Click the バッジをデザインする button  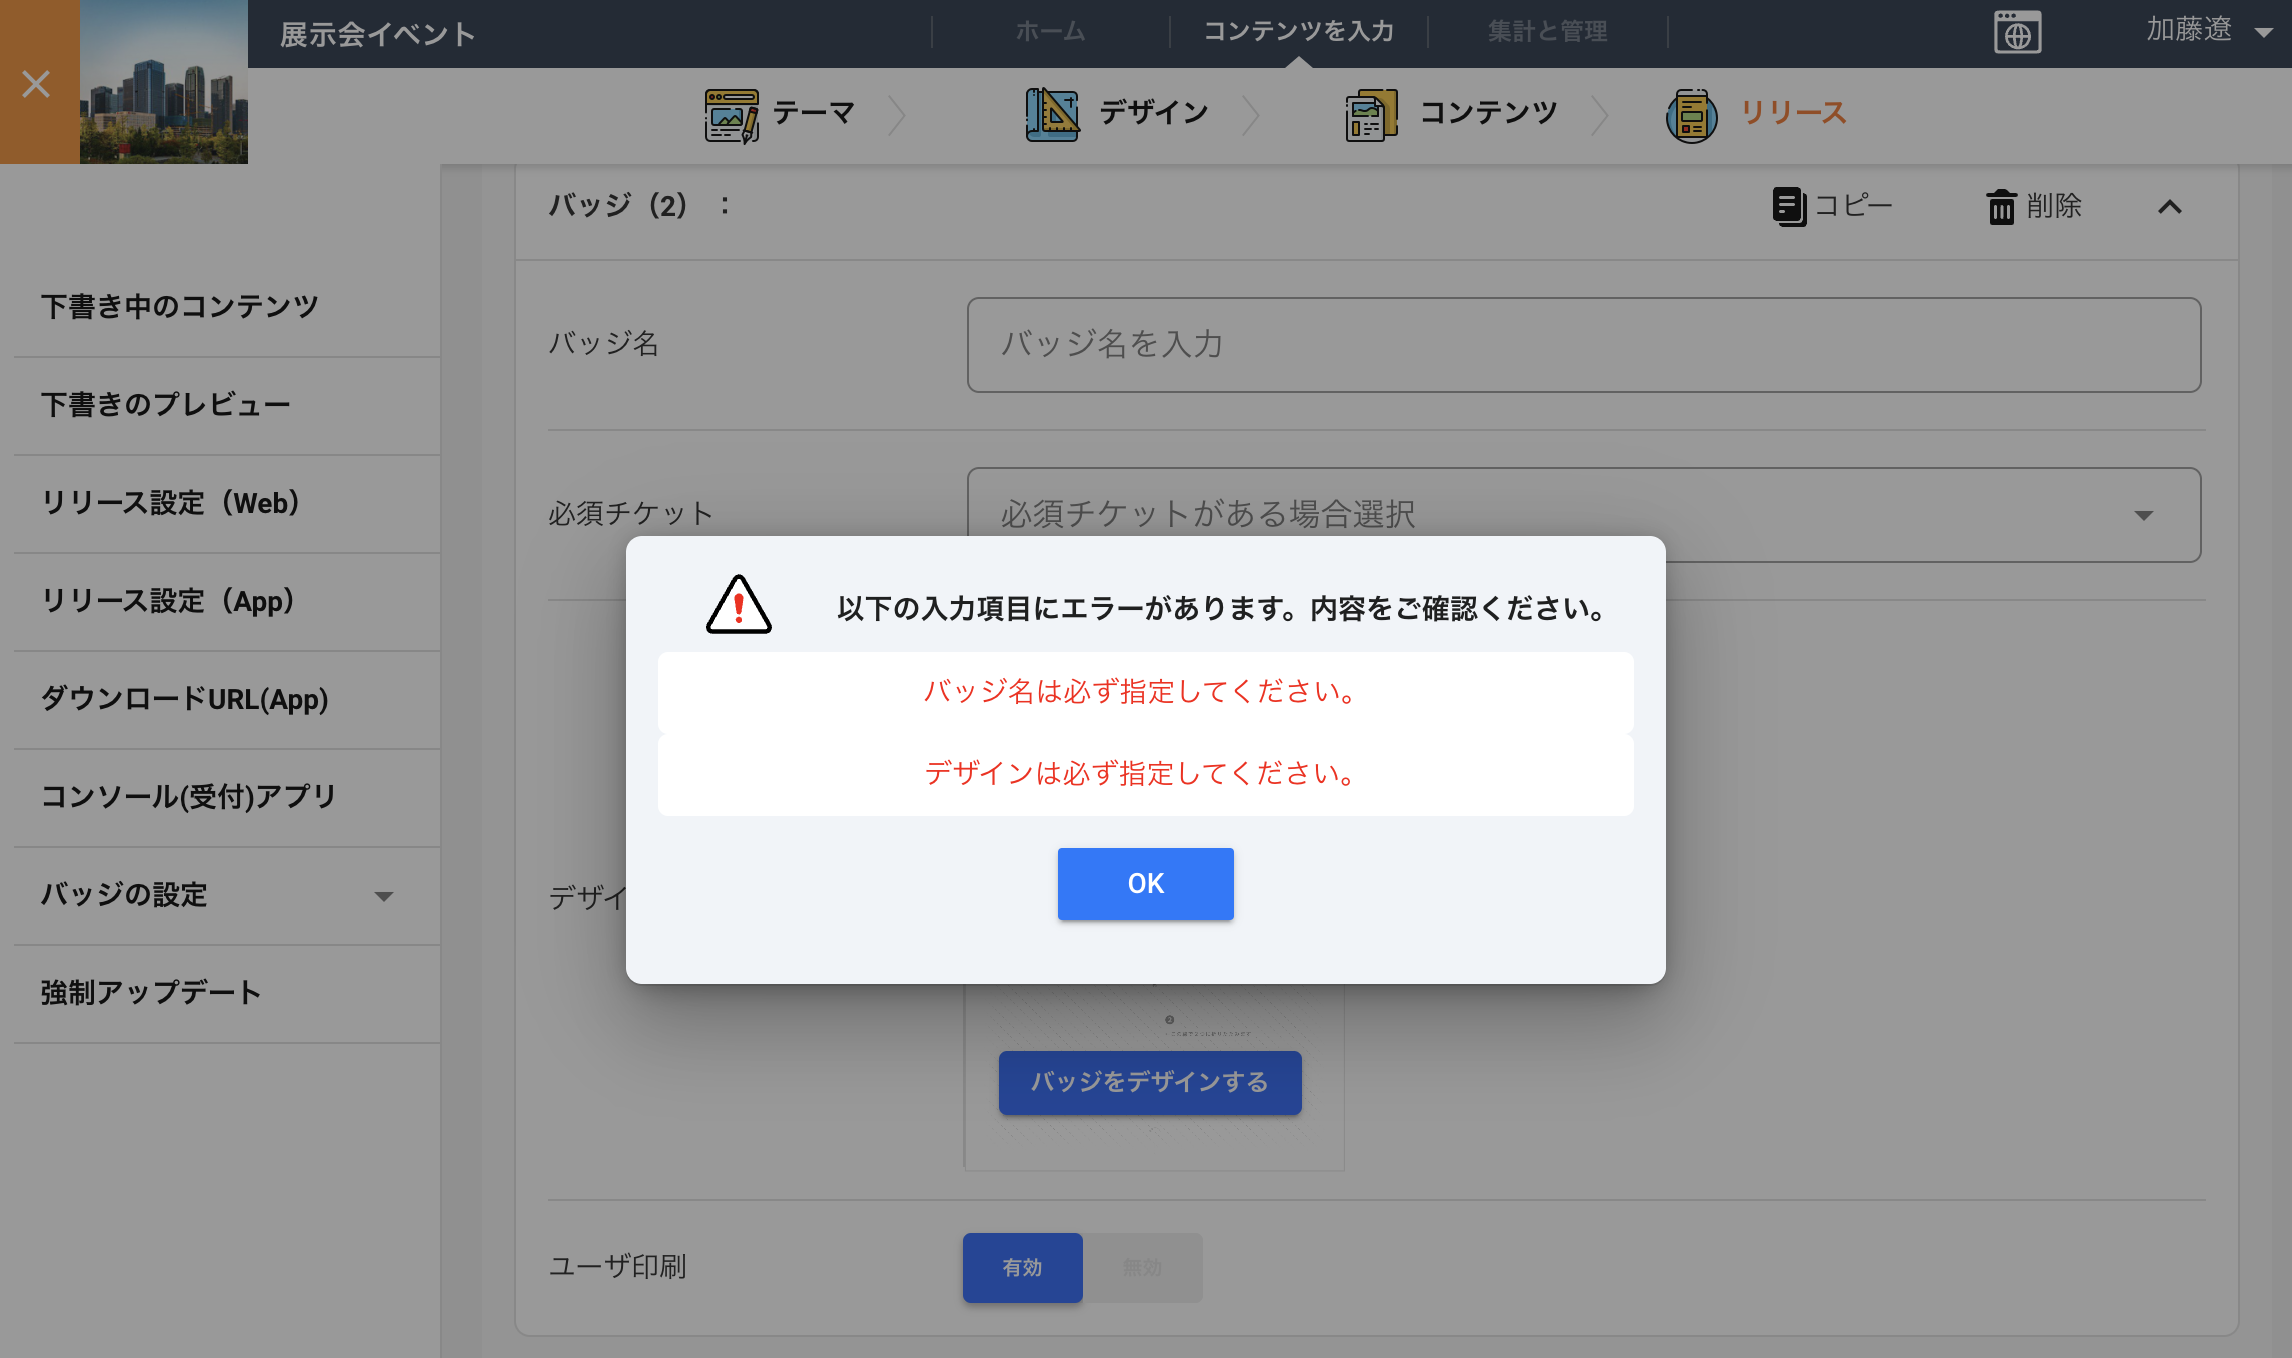pyautogui.click(x=1150, y=1082)
